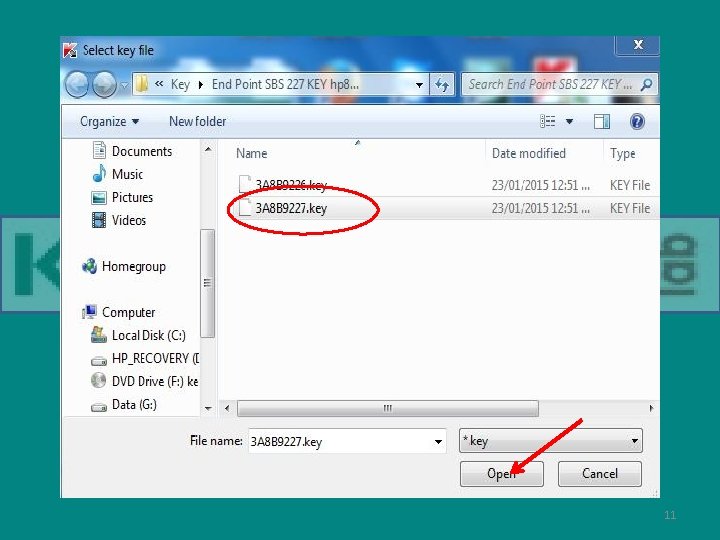Sort by the Date modified column
The height and width of the screenshot is (540, 720).
coord(529,153)
